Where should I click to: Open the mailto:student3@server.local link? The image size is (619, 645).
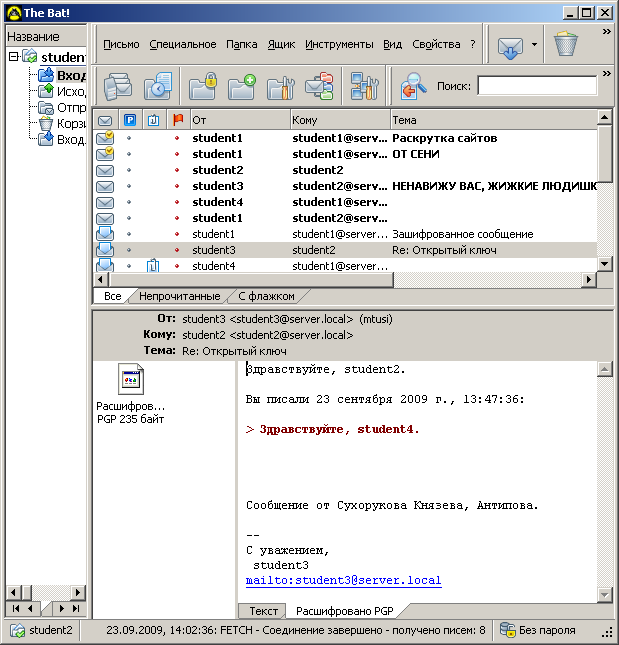(343, 580)
